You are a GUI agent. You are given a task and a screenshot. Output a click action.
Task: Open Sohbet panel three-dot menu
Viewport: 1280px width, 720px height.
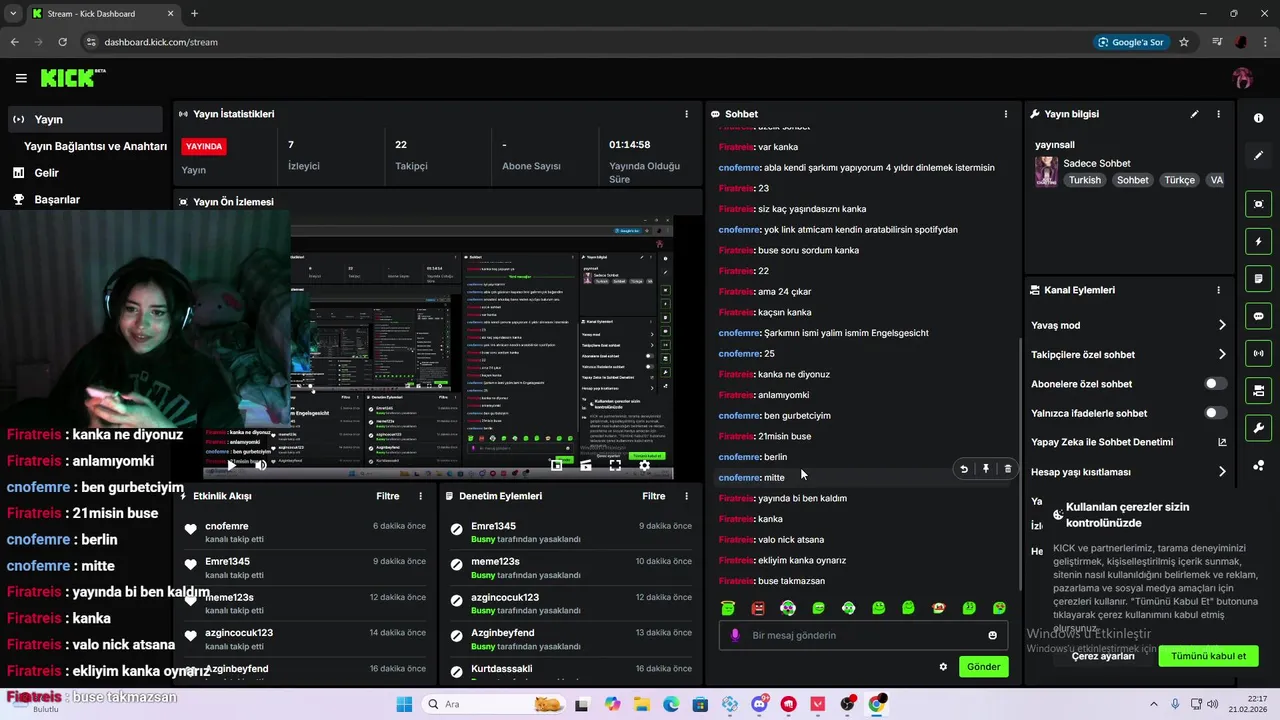point(1006,114)
